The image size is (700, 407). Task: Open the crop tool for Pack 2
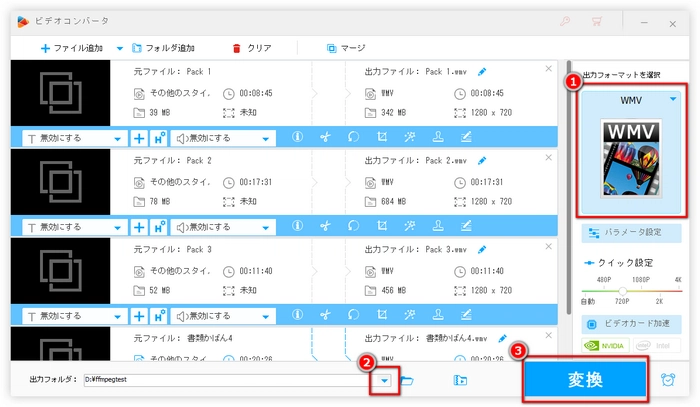tap(382, 226)
